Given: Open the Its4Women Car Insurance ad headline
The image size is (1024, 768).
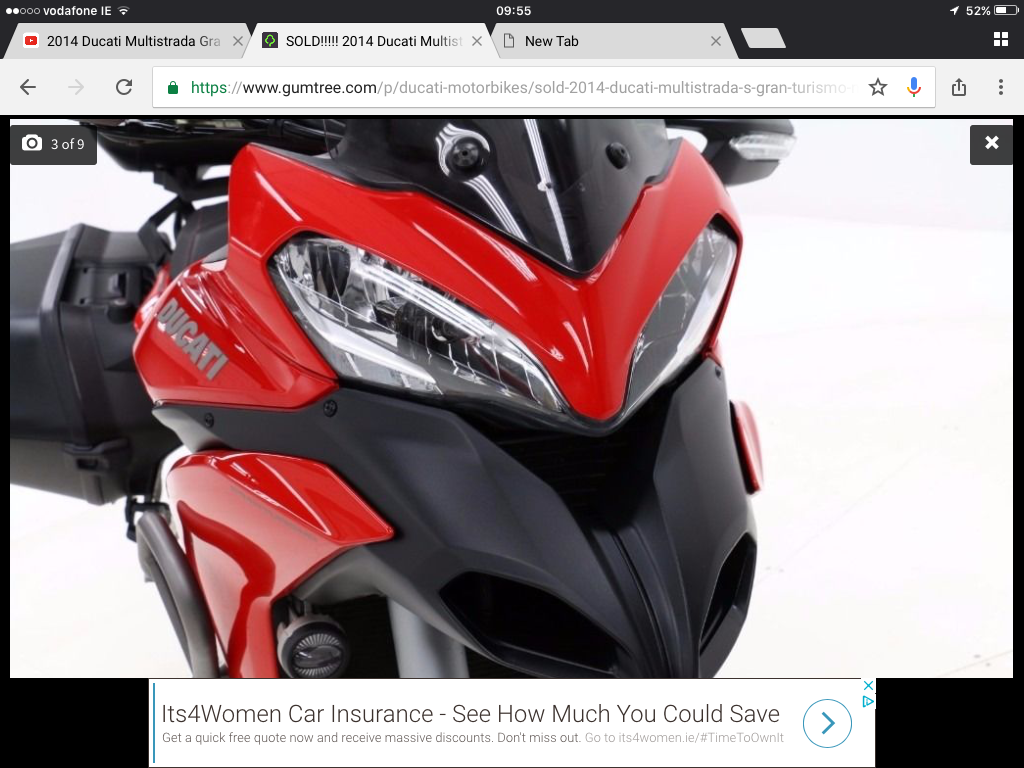Looking at the screenshot, I should [470, 713].
